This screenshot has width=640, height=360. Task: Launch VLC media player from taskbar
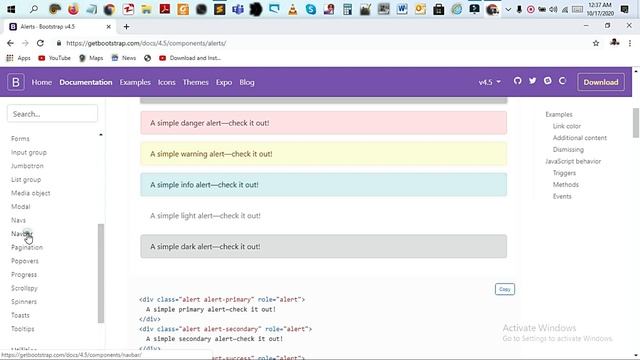point(293,9)
